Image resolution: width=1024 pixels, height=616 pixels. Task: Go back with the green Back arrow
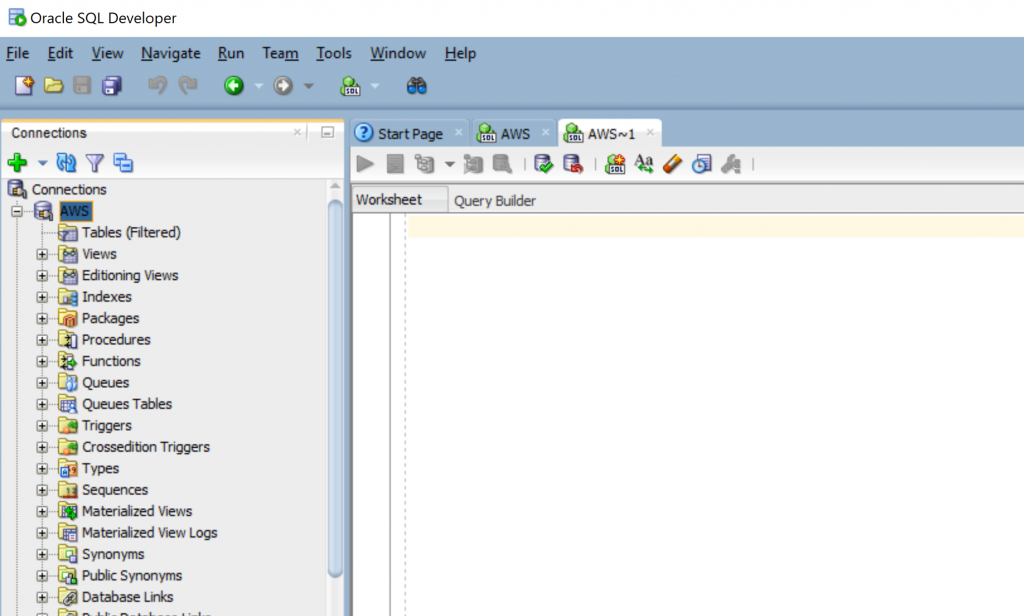(234, 86)
